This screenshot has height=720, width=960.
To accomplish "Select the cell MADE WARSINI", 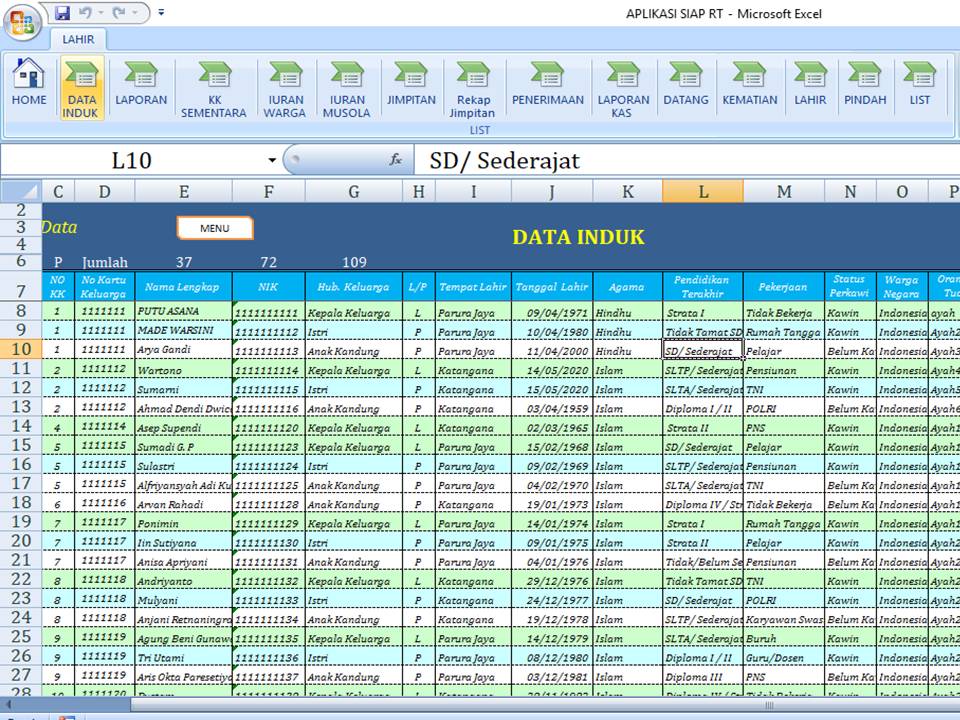I will pos(183,331).
